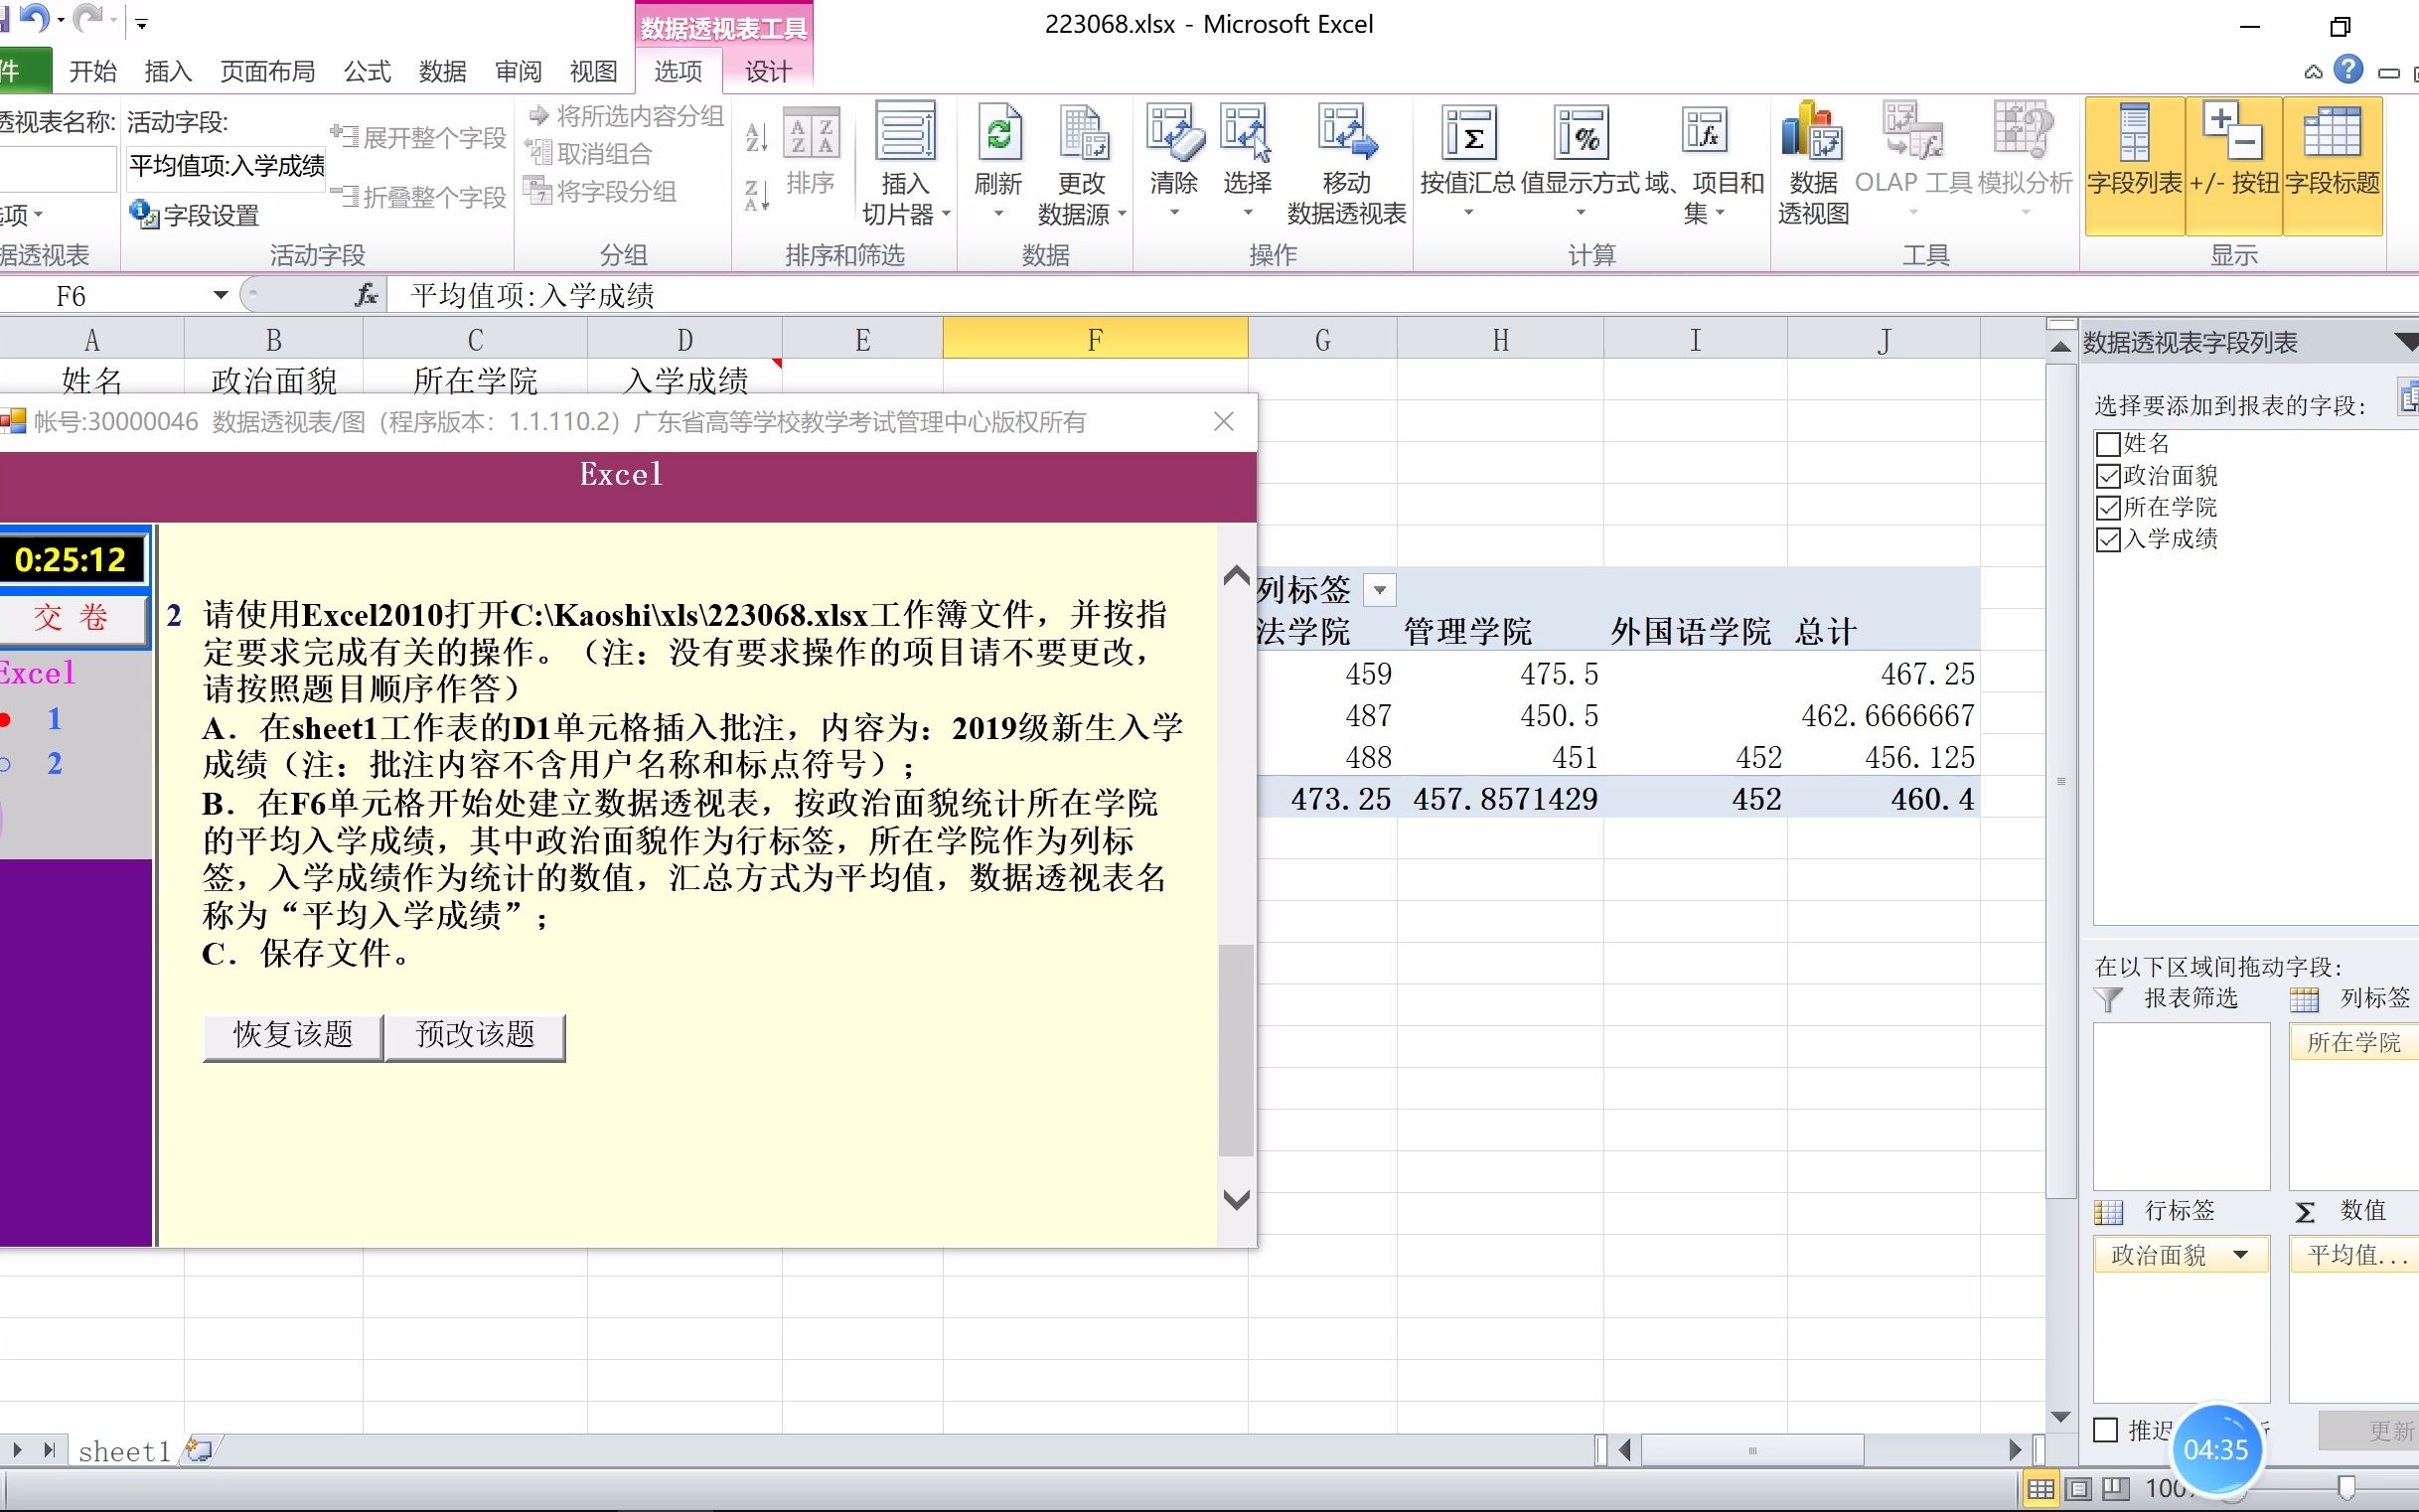Toggle the 入学成绩 field checkbox

tap(2107, 539)
